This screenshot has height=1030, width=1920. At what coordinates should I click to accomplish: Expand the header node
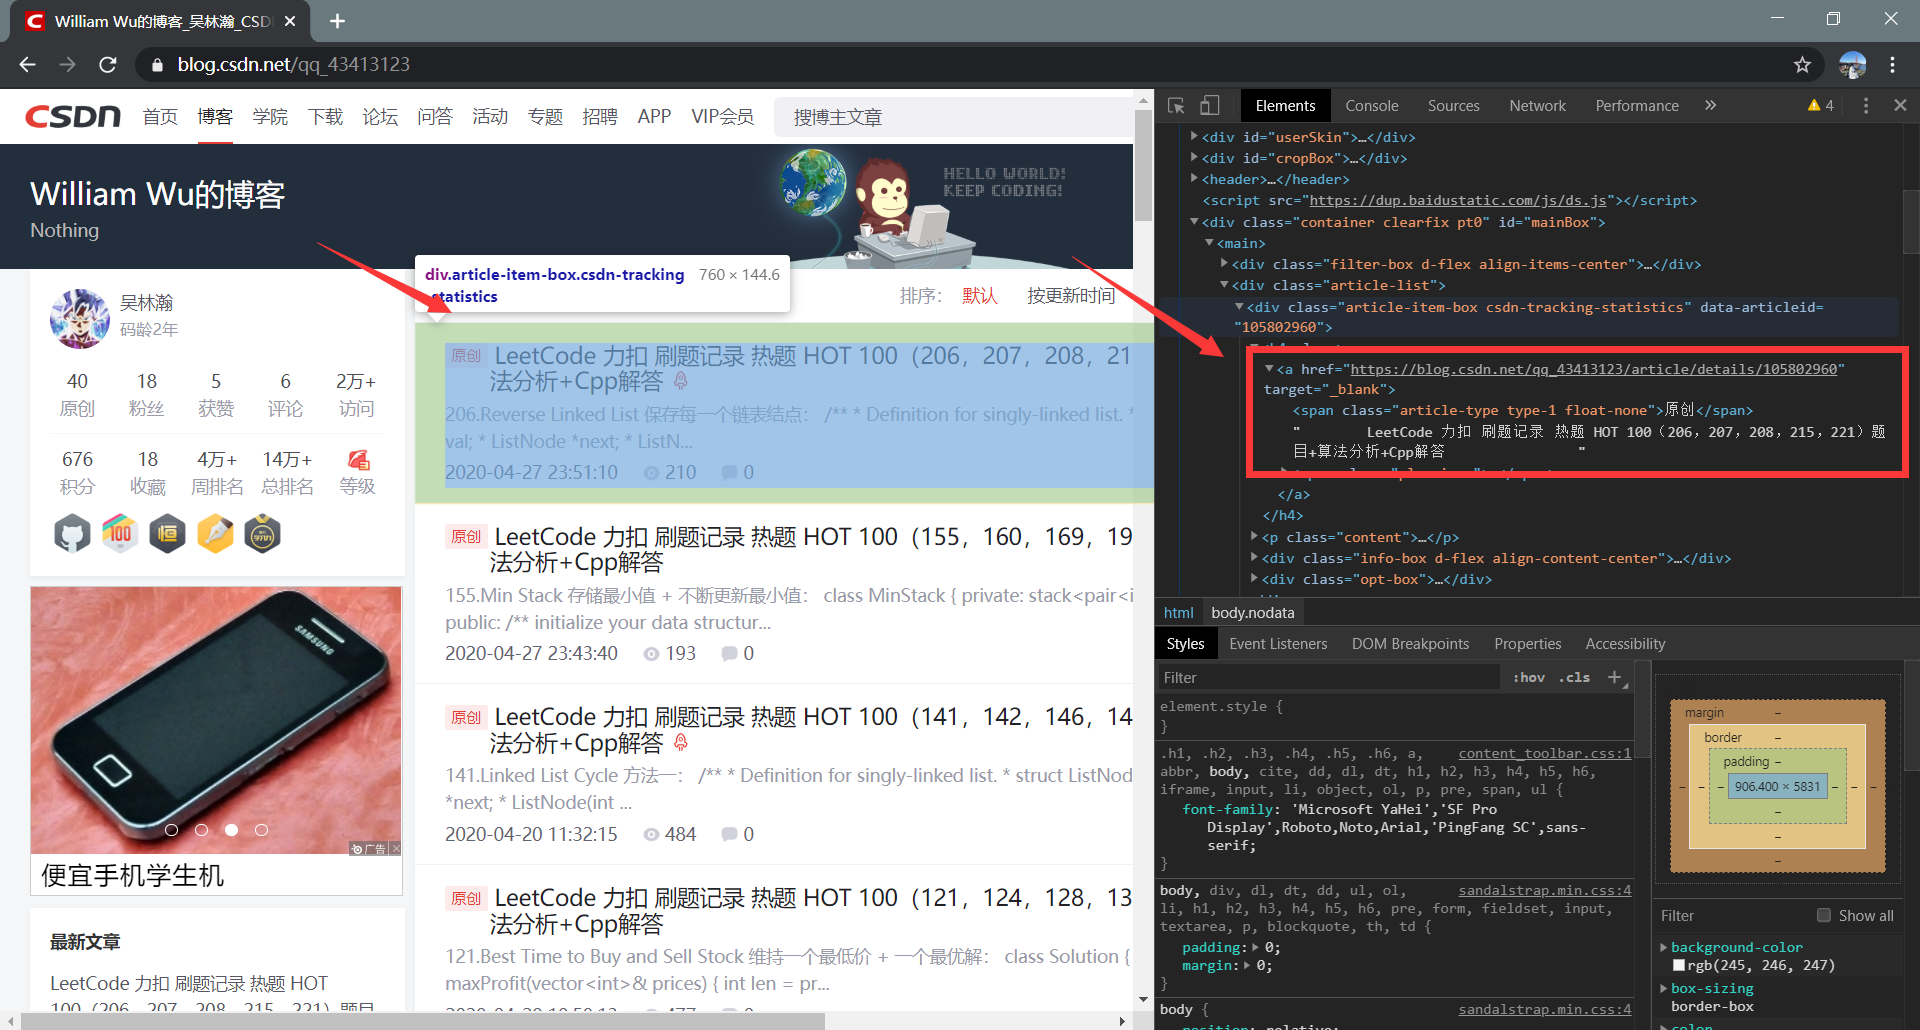click(1194, 179)
